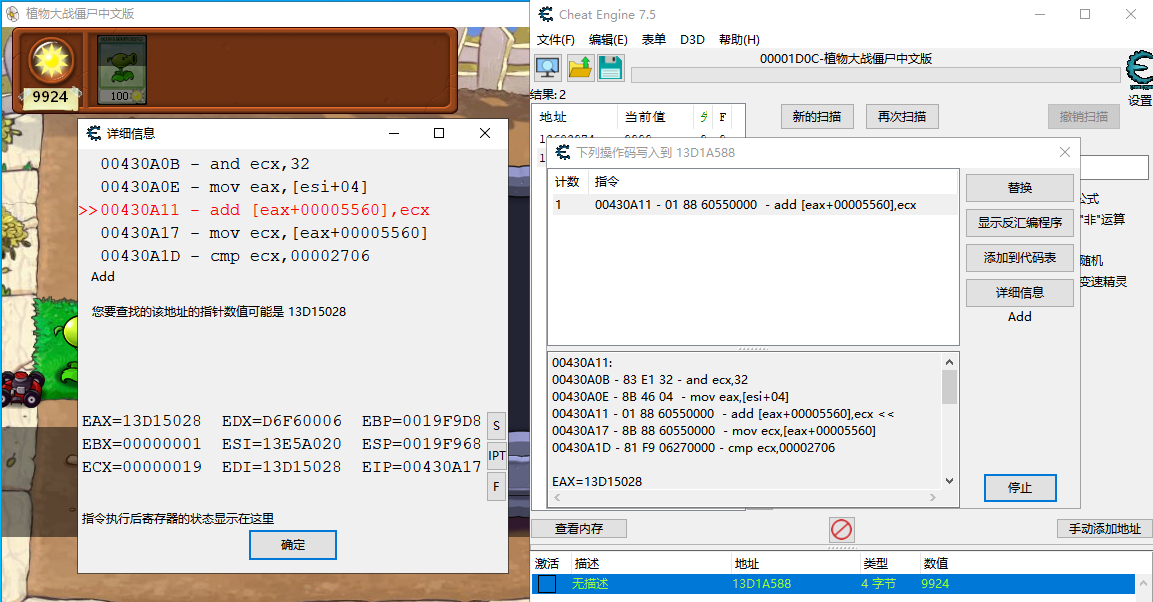Screen dimensions: 1153x602
Task: Click the EAX=13D15028 register in details dialog
Action: coord(141,421)
